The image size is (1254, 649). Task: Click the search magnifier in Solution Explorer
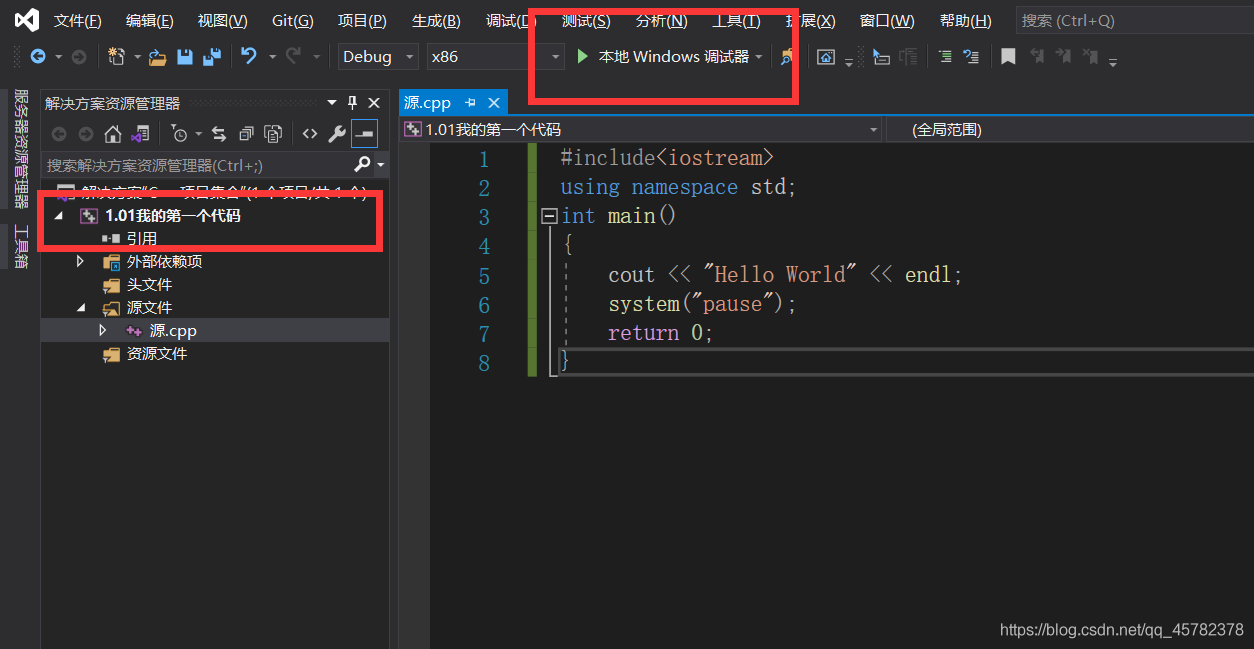pos(362,164)
